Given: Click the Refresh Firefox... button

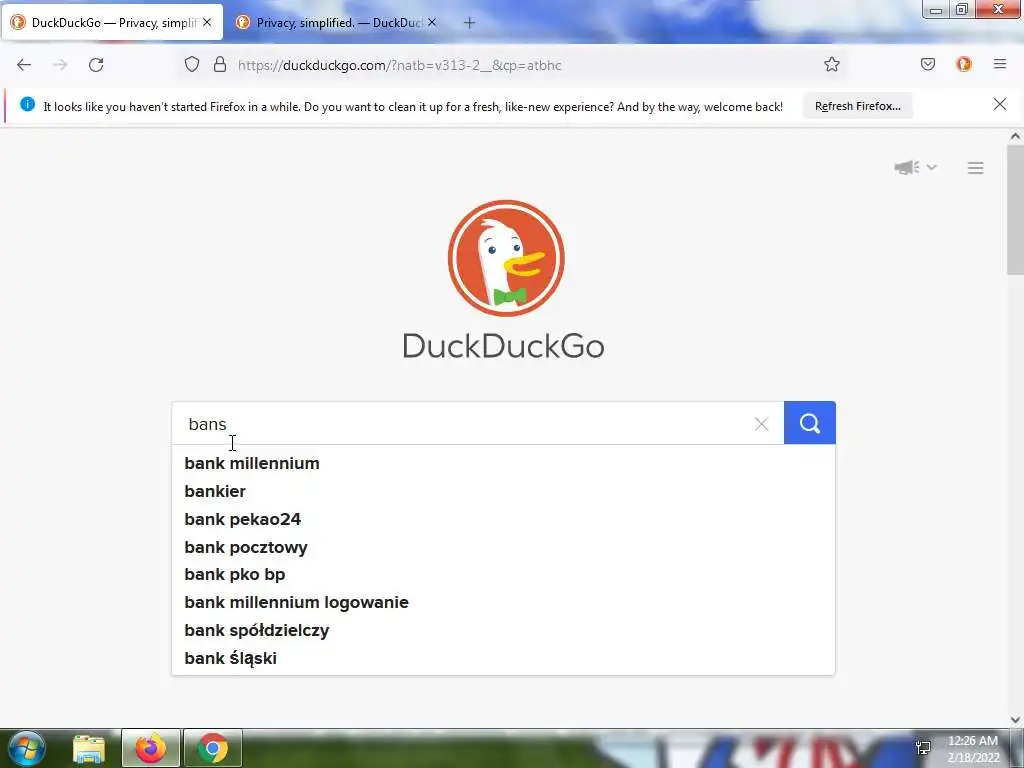Looking at the screenshot, I should [x=857, y=106].
